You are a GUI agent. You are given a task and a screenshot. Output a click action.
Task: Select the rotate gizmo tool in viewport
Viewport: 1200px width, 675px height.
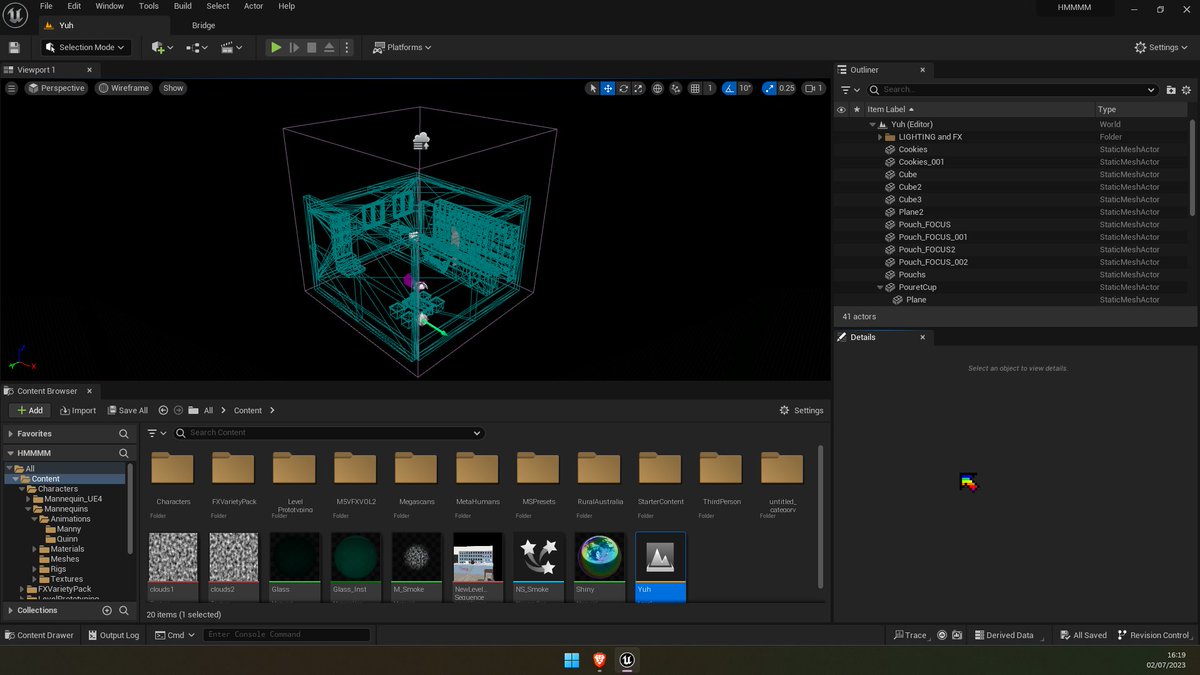pyautogui.click(x=624, y=88)
